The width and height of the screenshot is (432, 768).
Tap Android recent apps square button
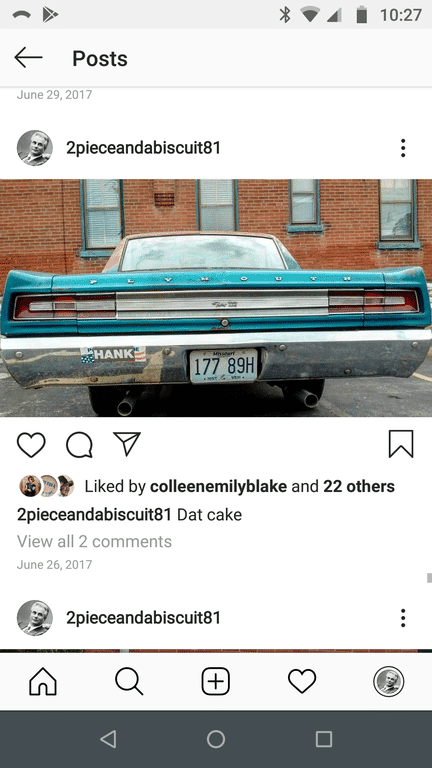click(324, 739)
